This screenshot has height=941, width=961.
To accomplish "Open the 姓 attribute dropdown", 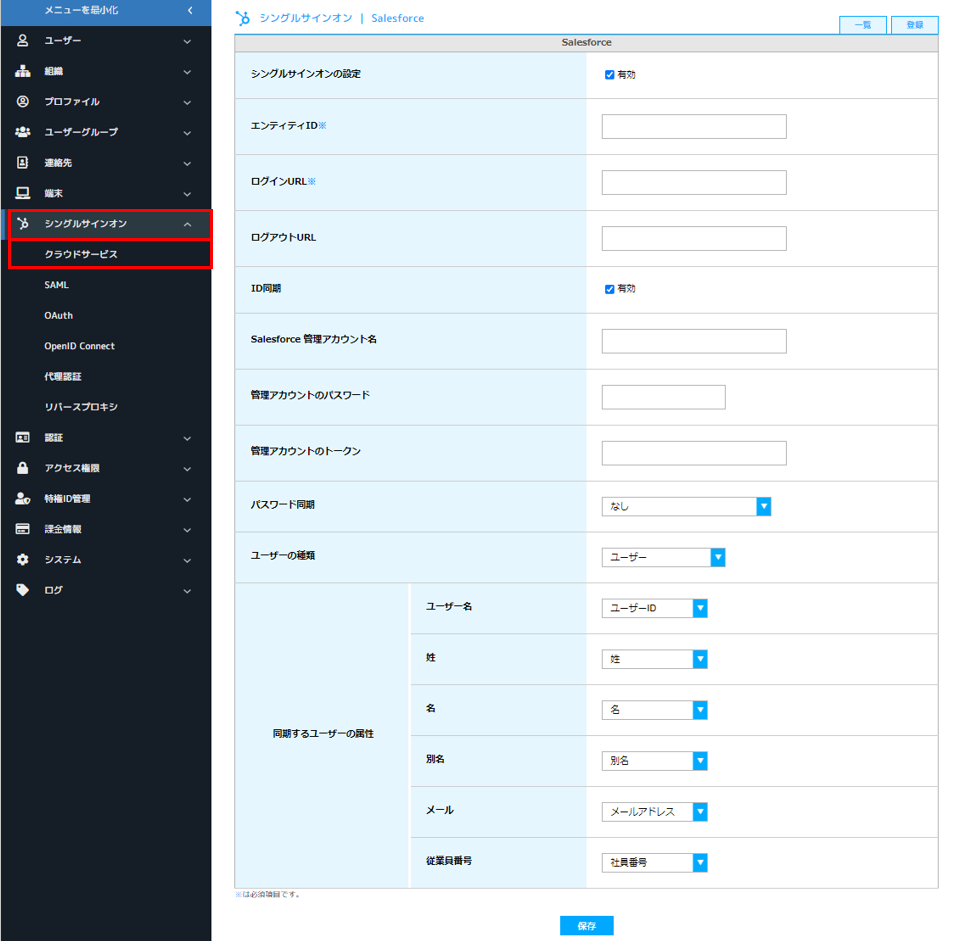I will tap(655, 659).
